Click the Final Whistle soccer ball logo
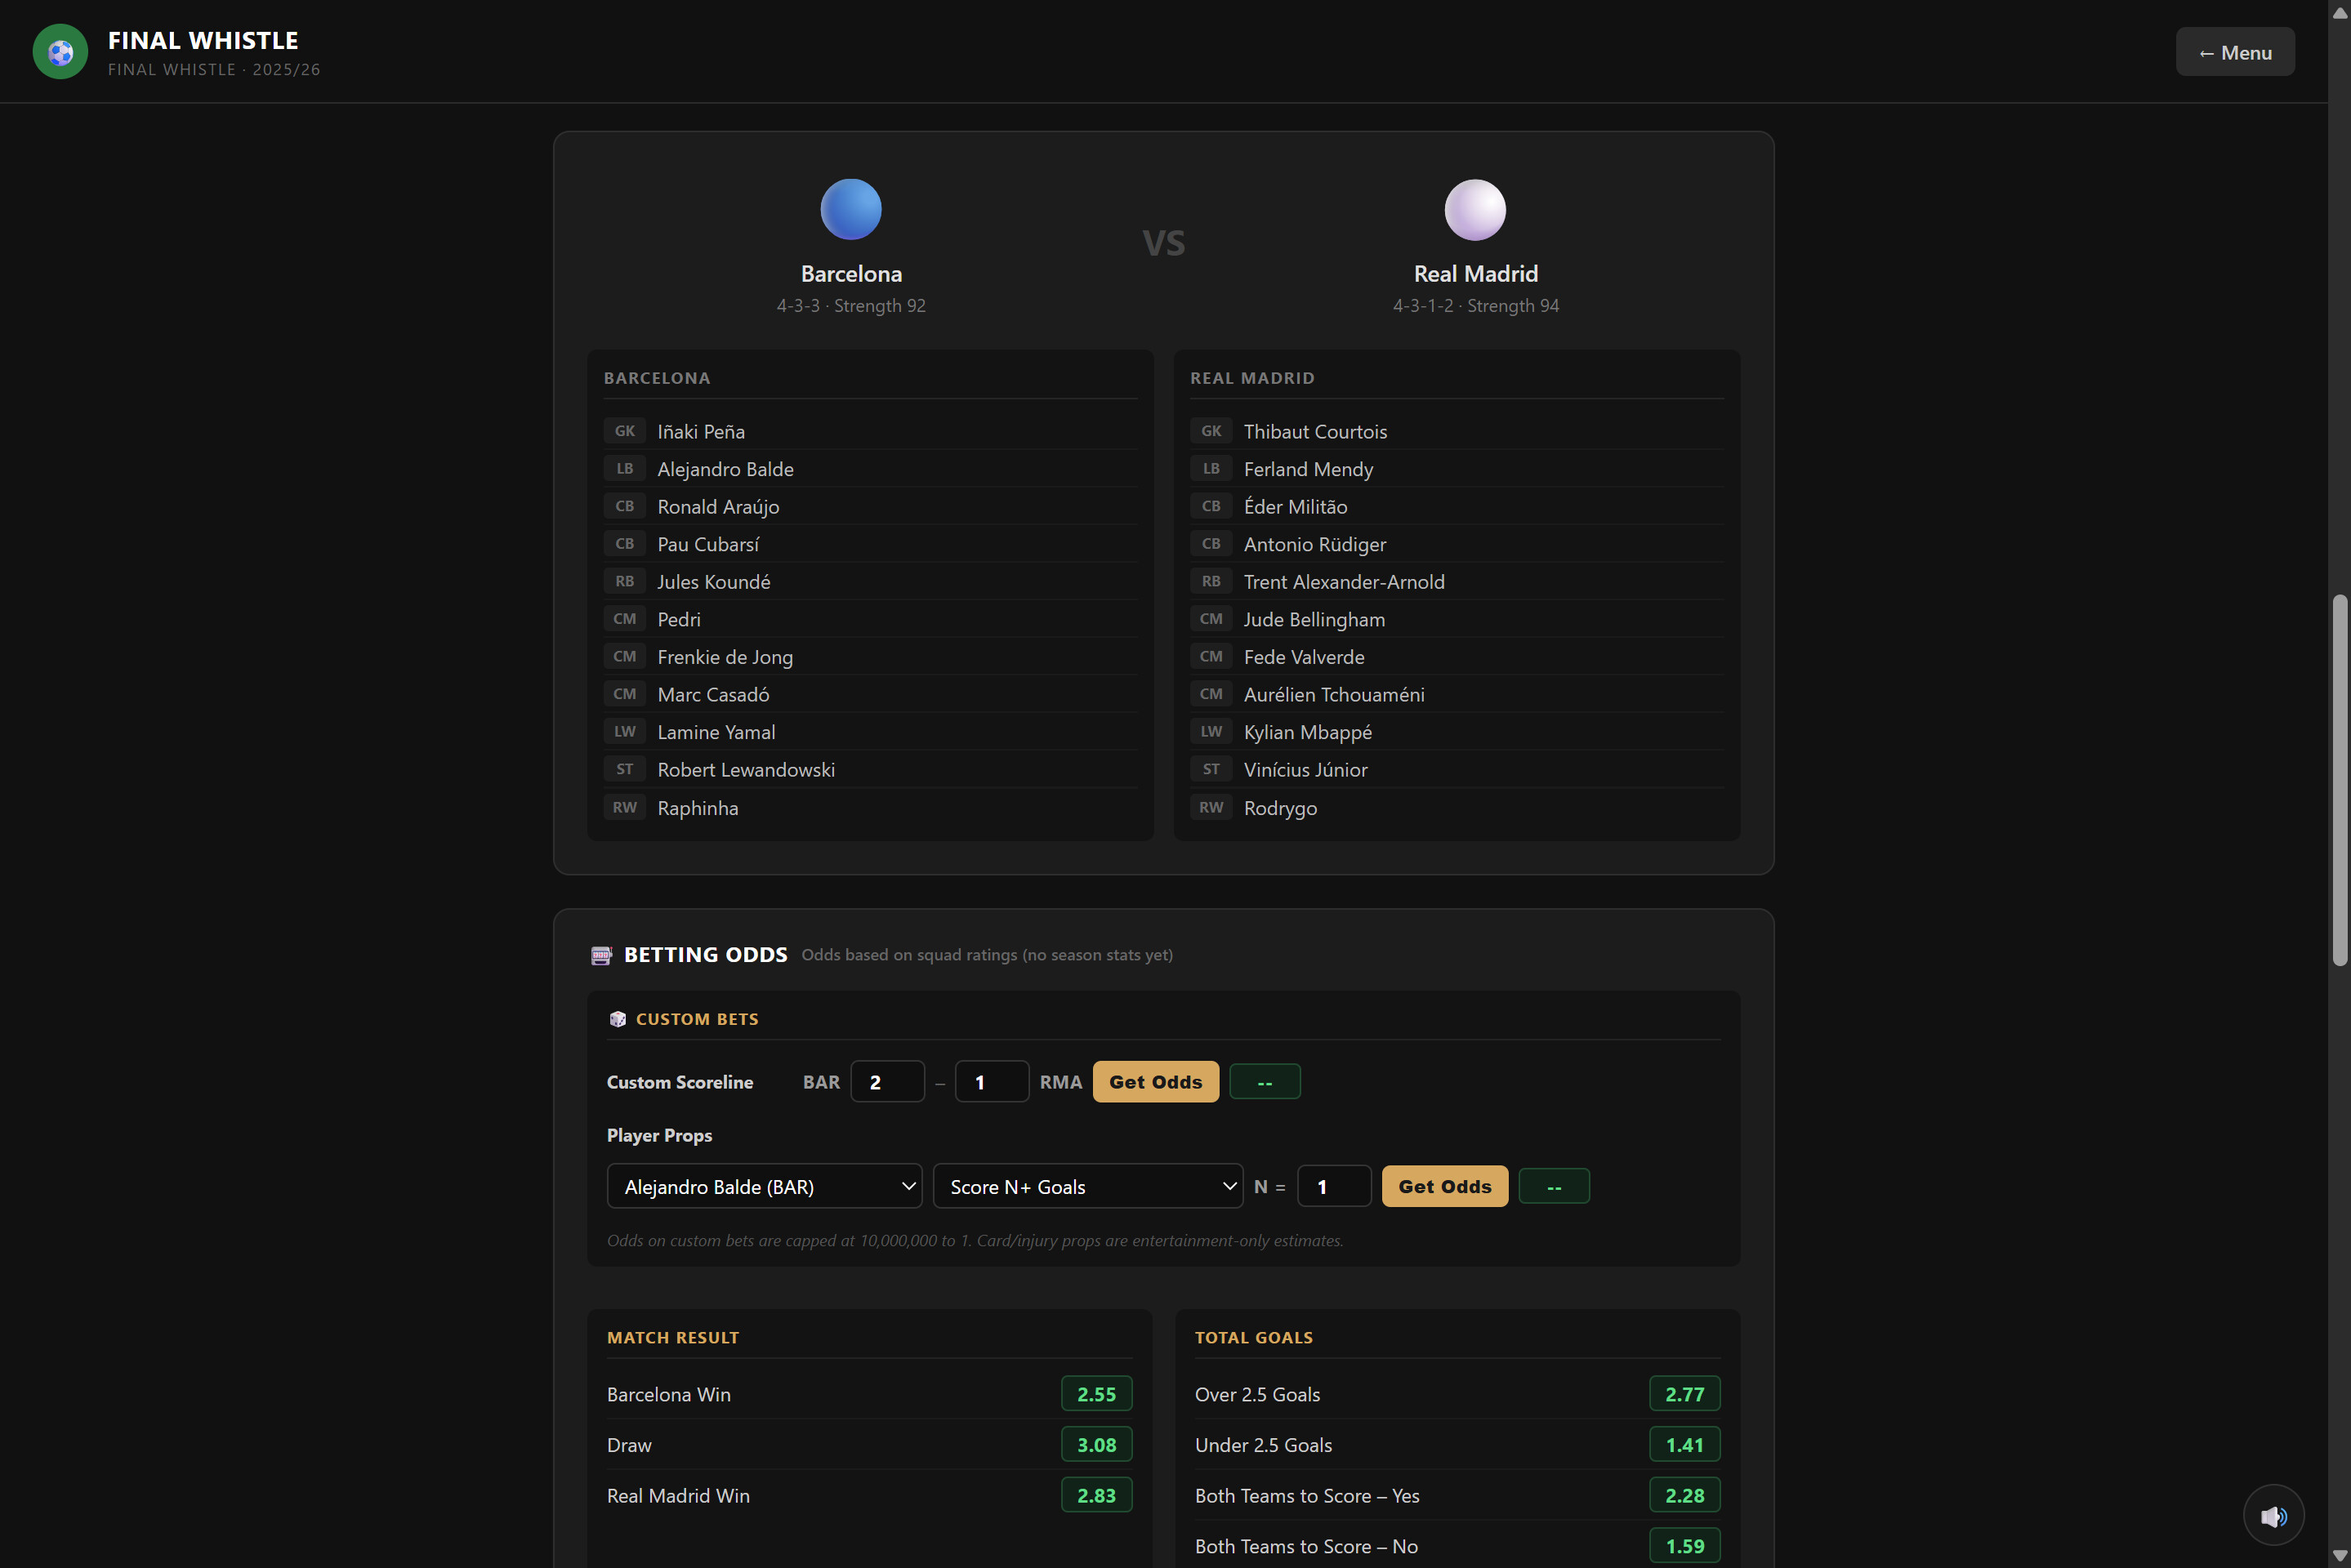The image size is (2351, 1568). (x=60, y=52)
